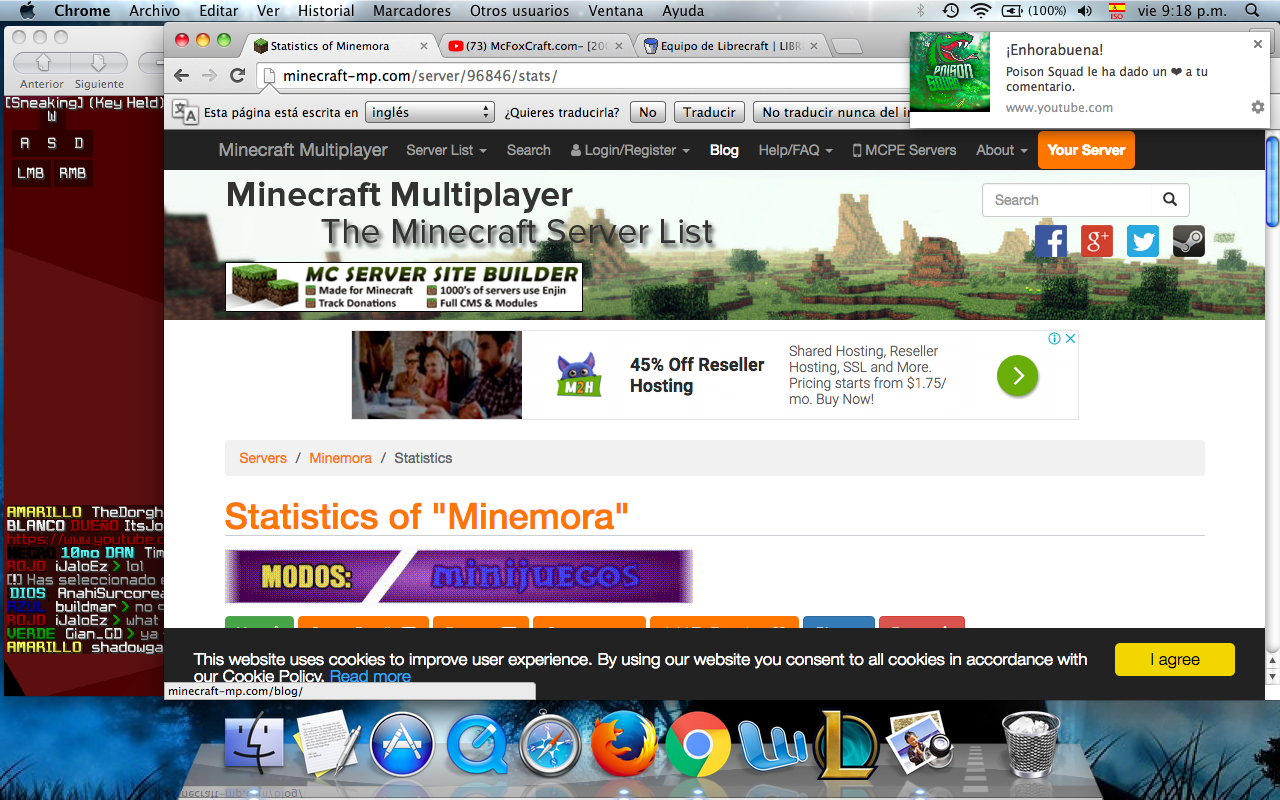
Task: Open TextEdit from the Dock
Action: point(327,745)
